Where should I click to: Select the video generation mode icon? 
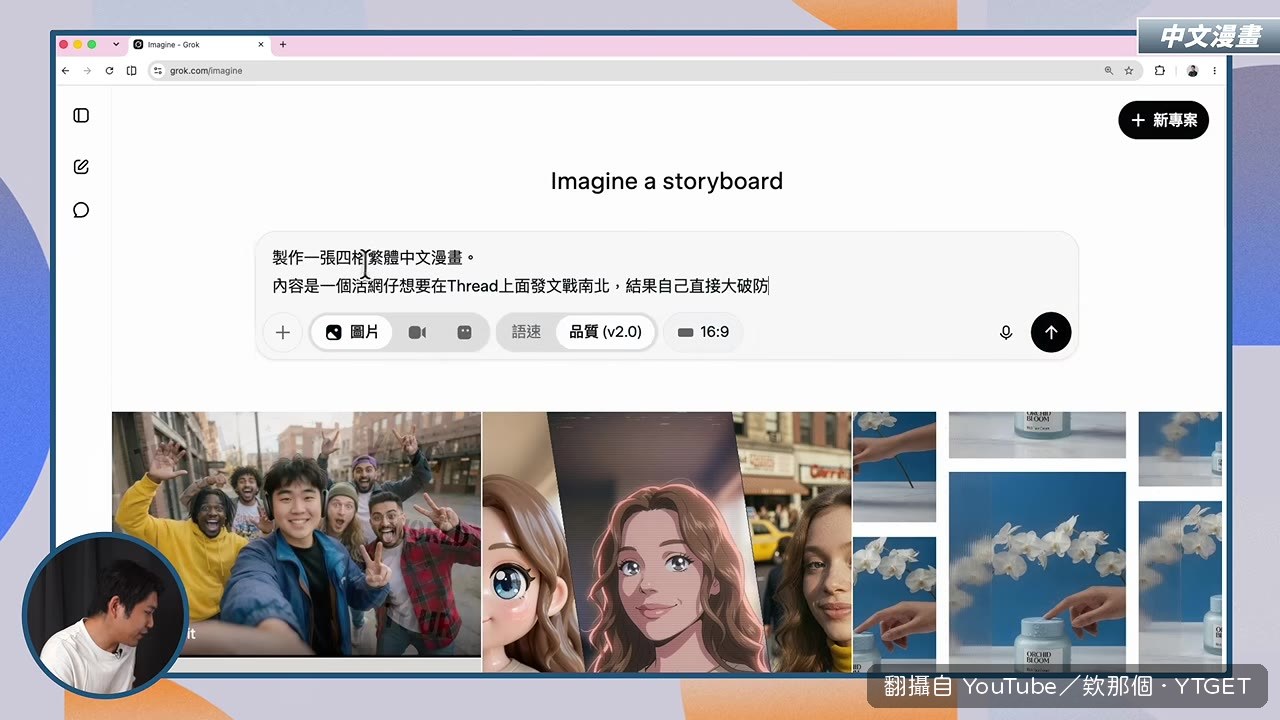click(417, 332)
